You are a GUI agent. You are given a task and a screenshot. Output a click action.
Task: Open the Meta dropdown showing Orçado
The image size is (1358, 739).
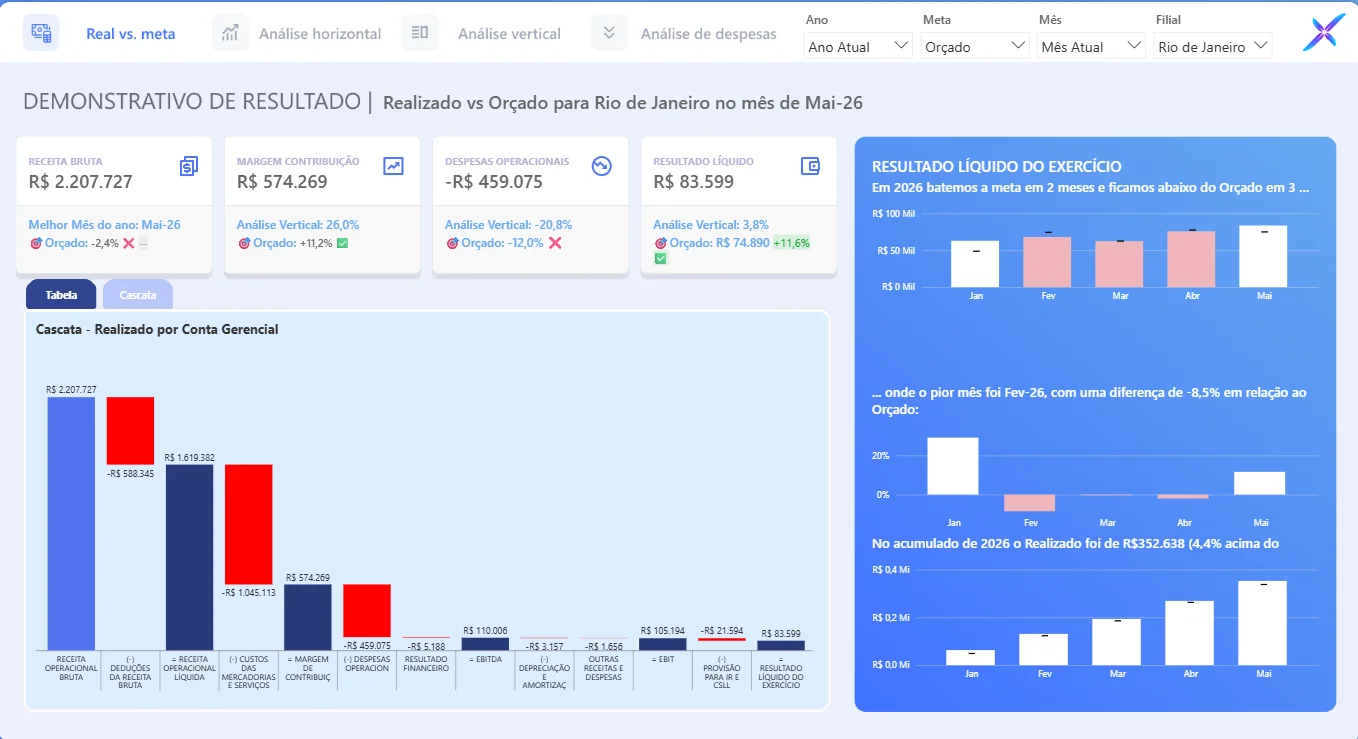[975, 46]
